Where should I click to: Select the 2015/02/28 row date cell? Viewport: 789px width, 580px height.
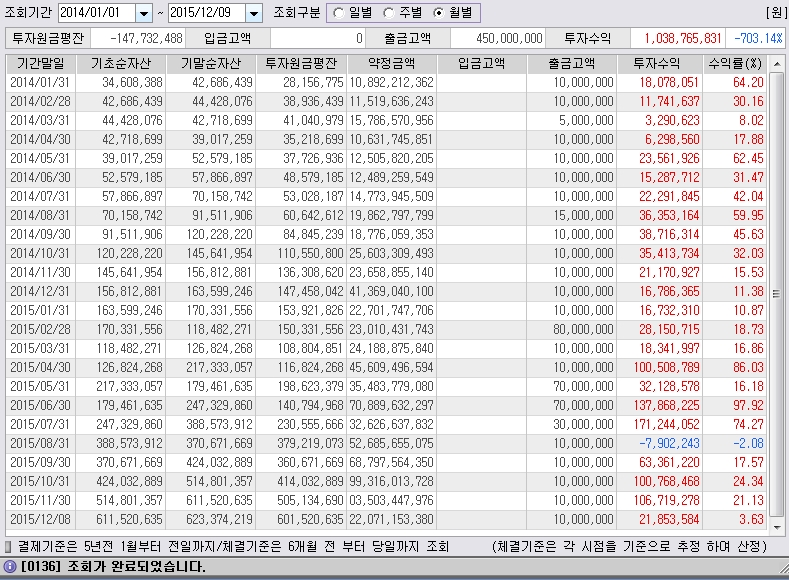[x=41, y=329]
